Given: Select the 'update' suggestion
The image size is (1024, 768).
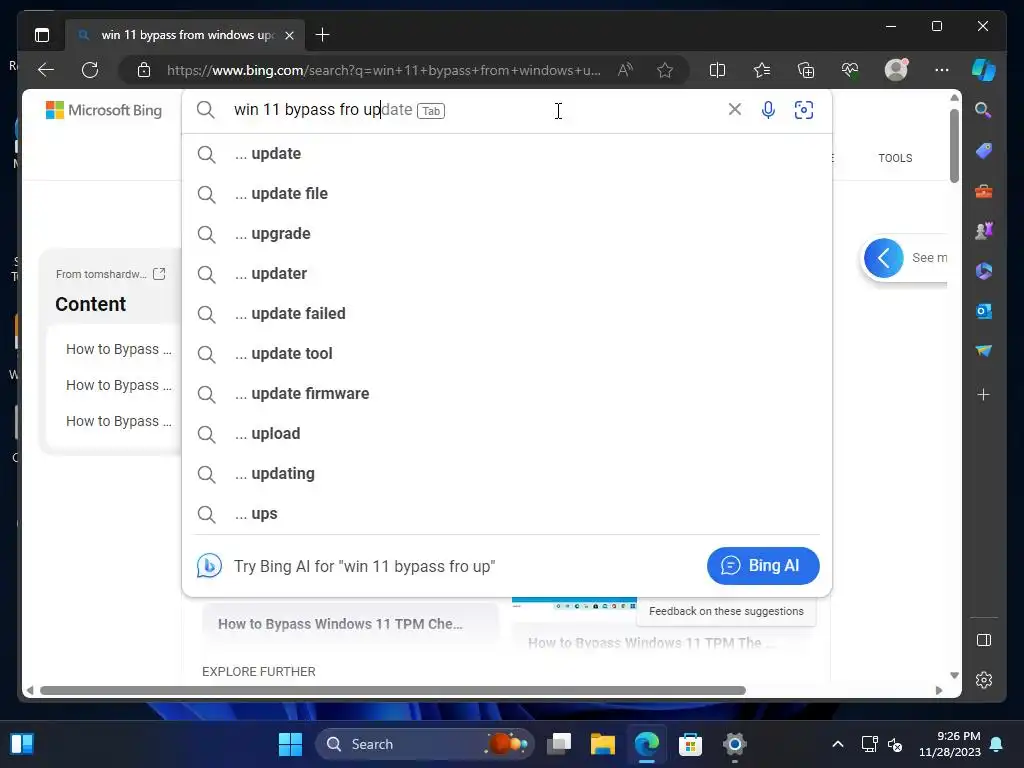Looking at the screenshot, I should (x=507, y=153).
